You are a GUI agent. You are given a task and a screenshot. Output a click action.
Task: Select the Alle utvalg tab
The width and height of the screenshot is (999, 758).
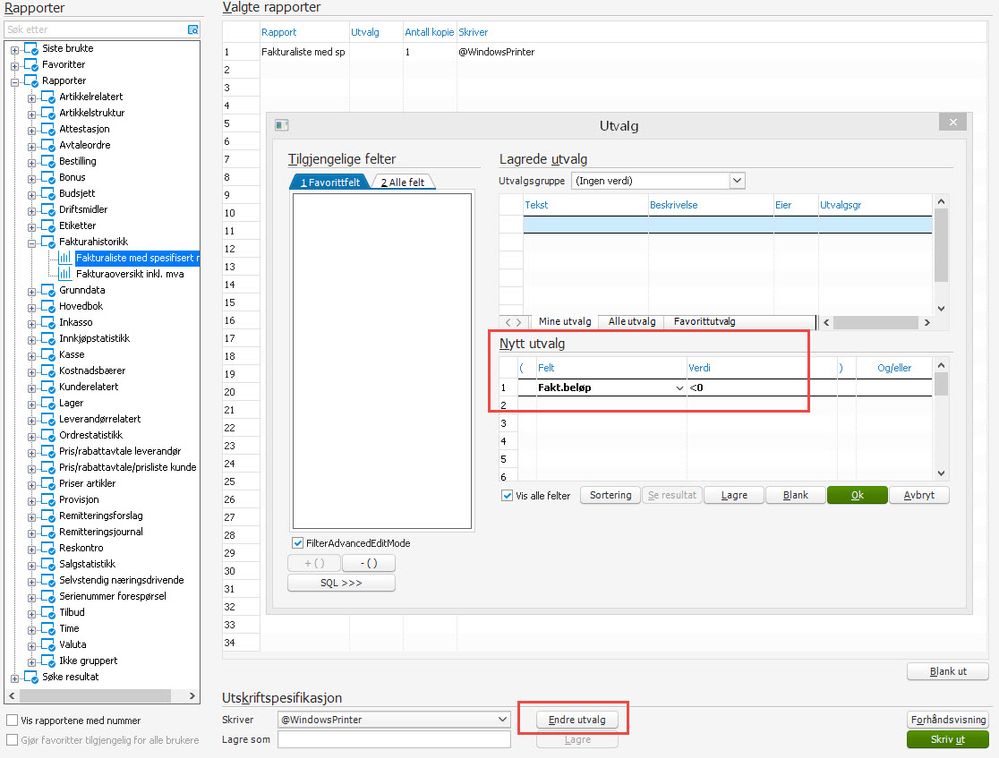click(631, 322)
